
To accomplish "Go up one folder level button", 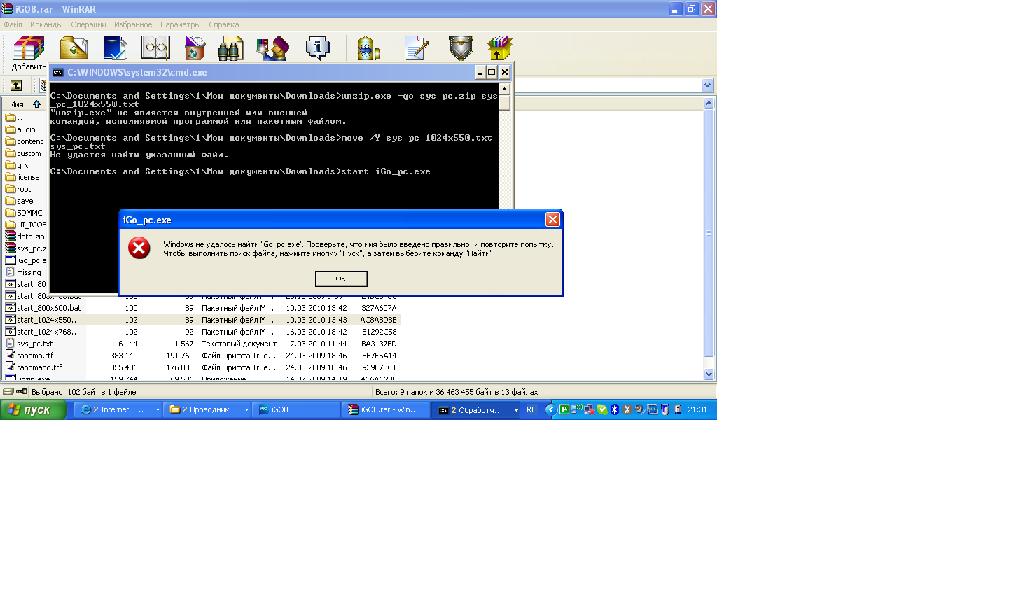I will coord(16,86).
